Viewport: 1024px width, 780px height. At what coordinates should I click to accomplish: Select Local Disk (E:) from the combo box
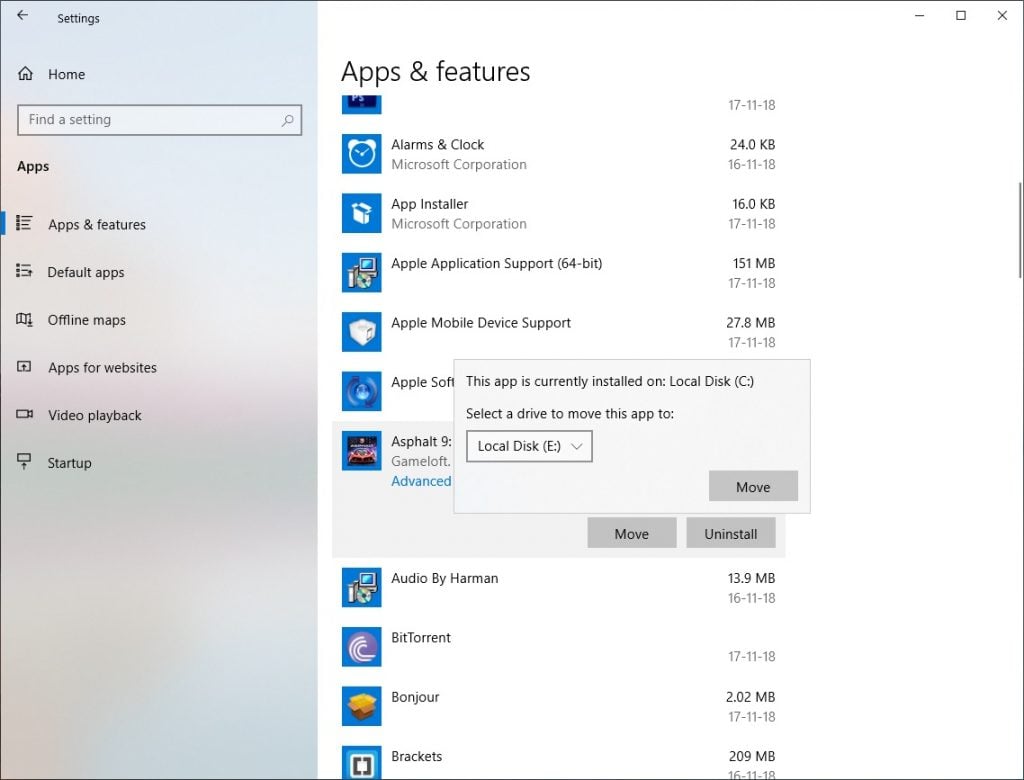click(x=520, y=446)
